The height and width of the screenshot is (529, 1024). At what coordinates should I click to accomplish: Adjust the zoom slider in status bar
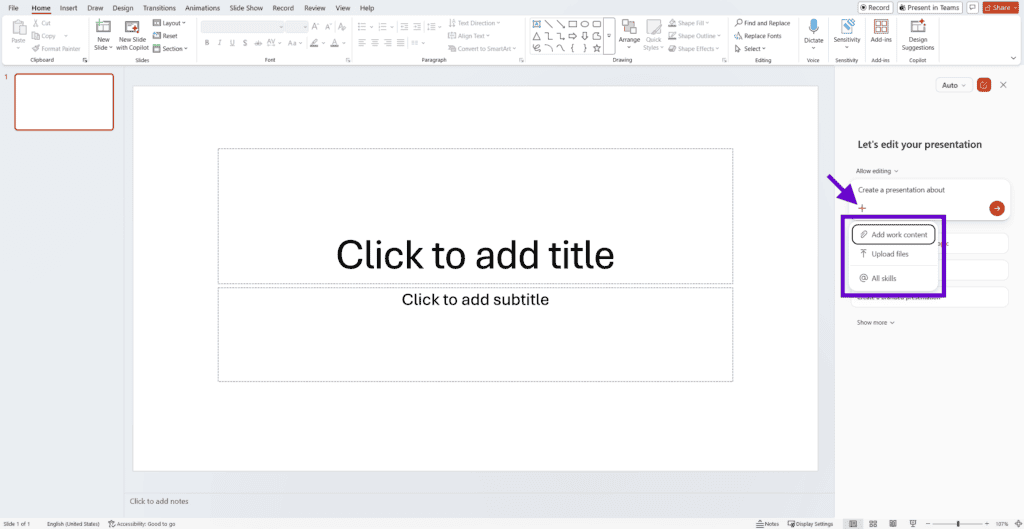point(957,524)
